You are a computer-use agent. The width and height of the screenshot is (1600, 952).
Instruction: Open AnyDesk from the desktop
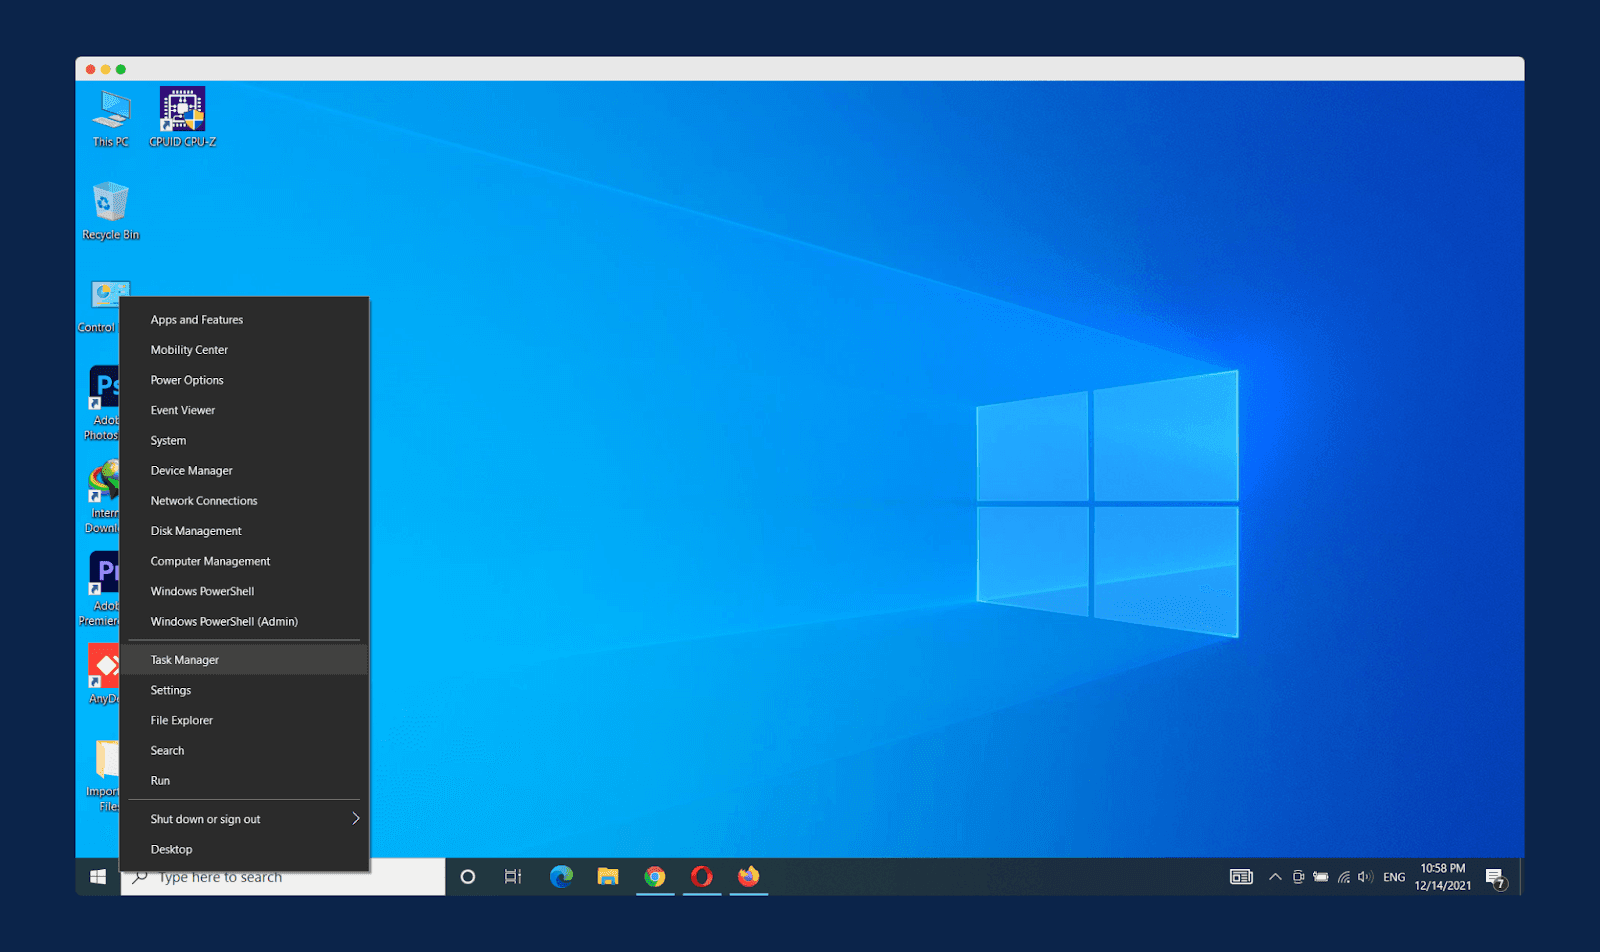click(104, 663)
